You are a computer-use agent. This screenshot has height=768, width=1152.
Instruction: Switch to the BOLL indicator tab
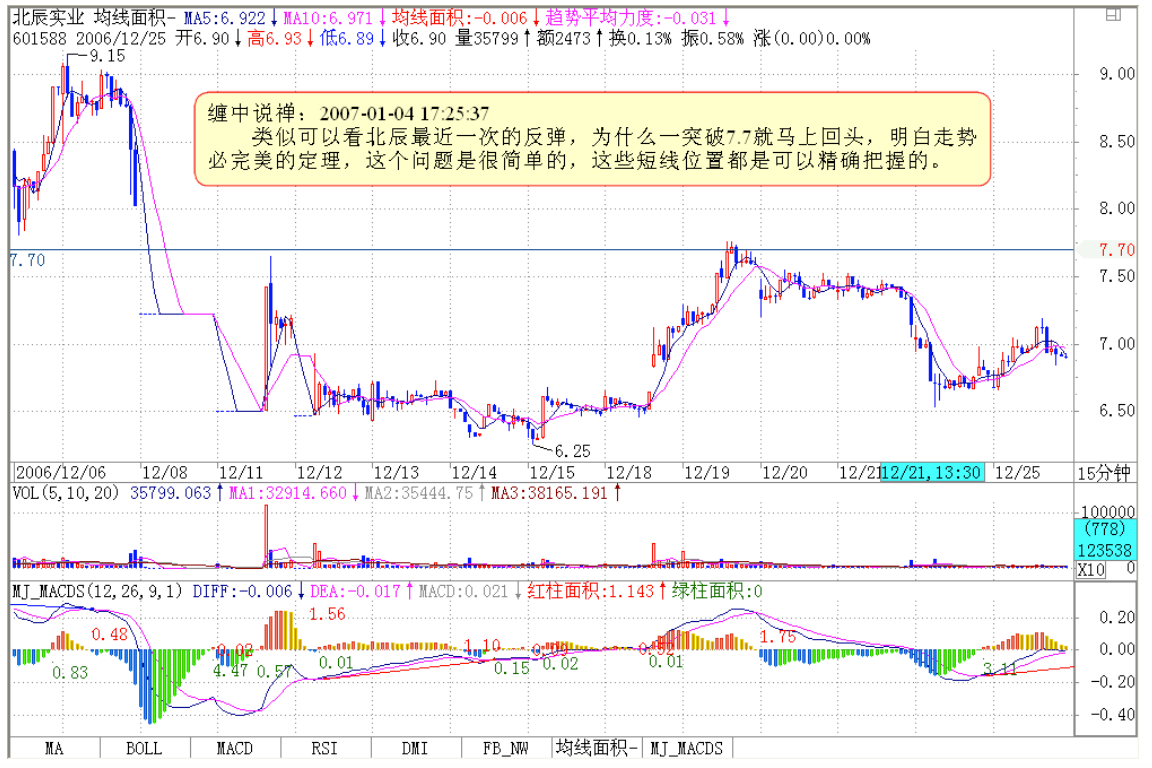pyautogui.click(x=144, y=748)
